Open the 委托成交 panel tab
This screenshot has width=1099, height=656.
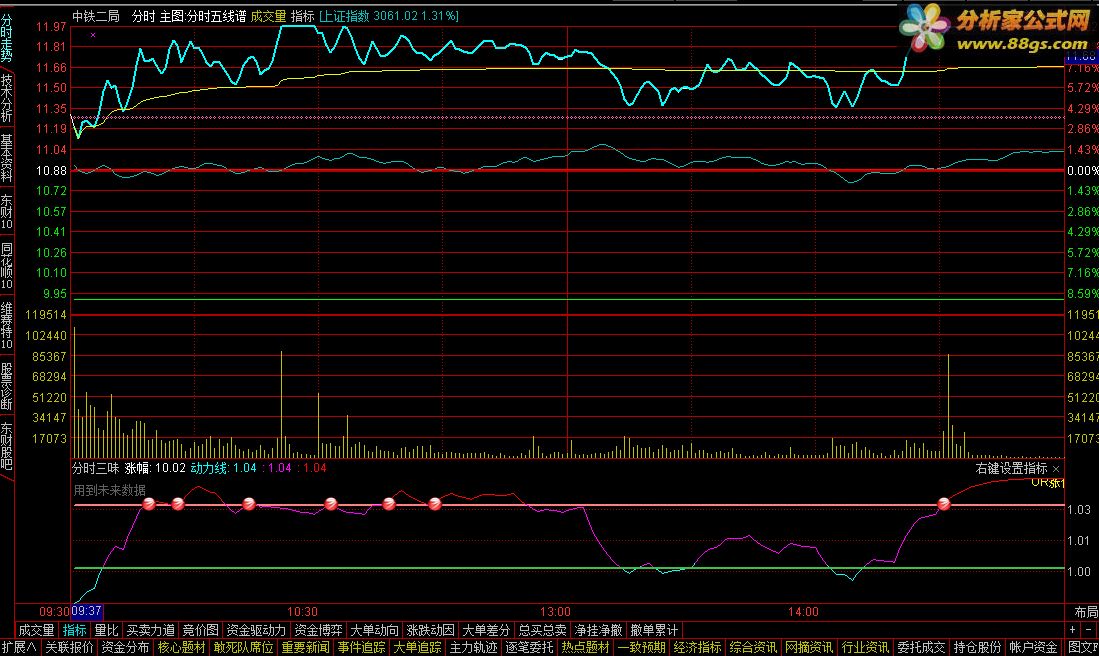click(922, 648)
